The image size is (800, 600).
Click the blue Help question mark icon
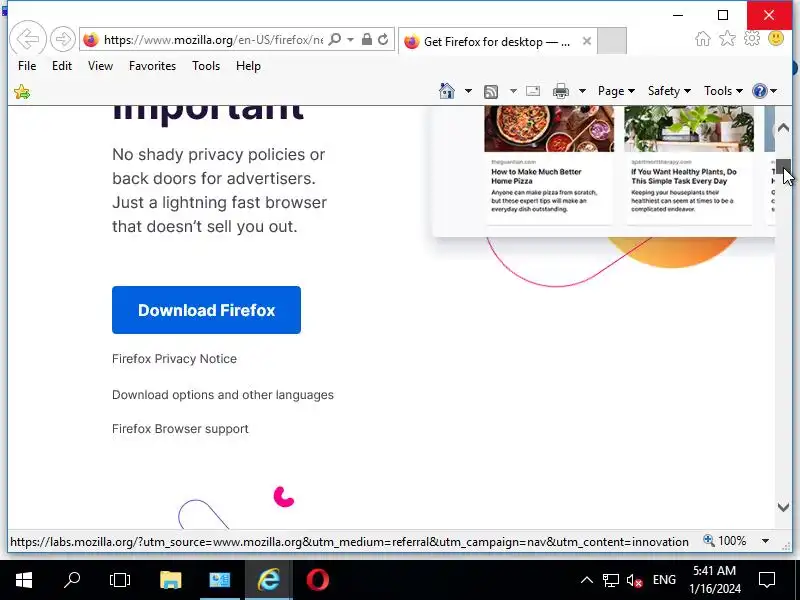click(x=760, y=91)
